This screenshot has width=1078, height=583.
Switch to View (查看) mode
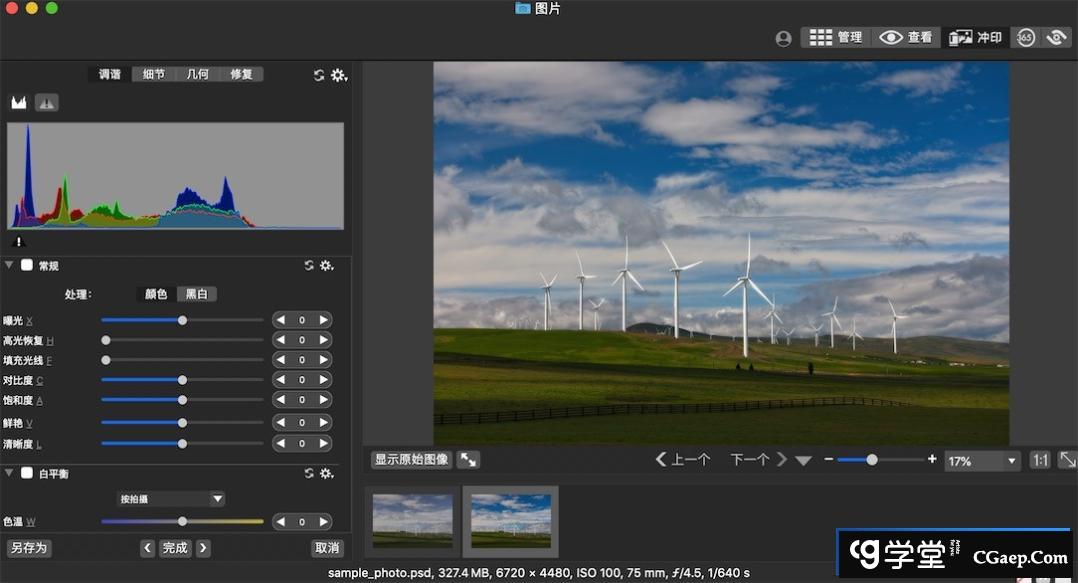tap(905, 38)
